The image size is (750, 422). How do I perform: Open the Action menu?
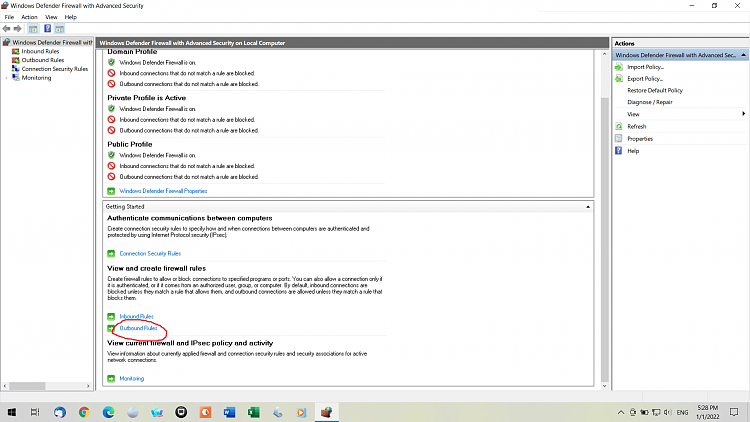[x=29, y=17]
